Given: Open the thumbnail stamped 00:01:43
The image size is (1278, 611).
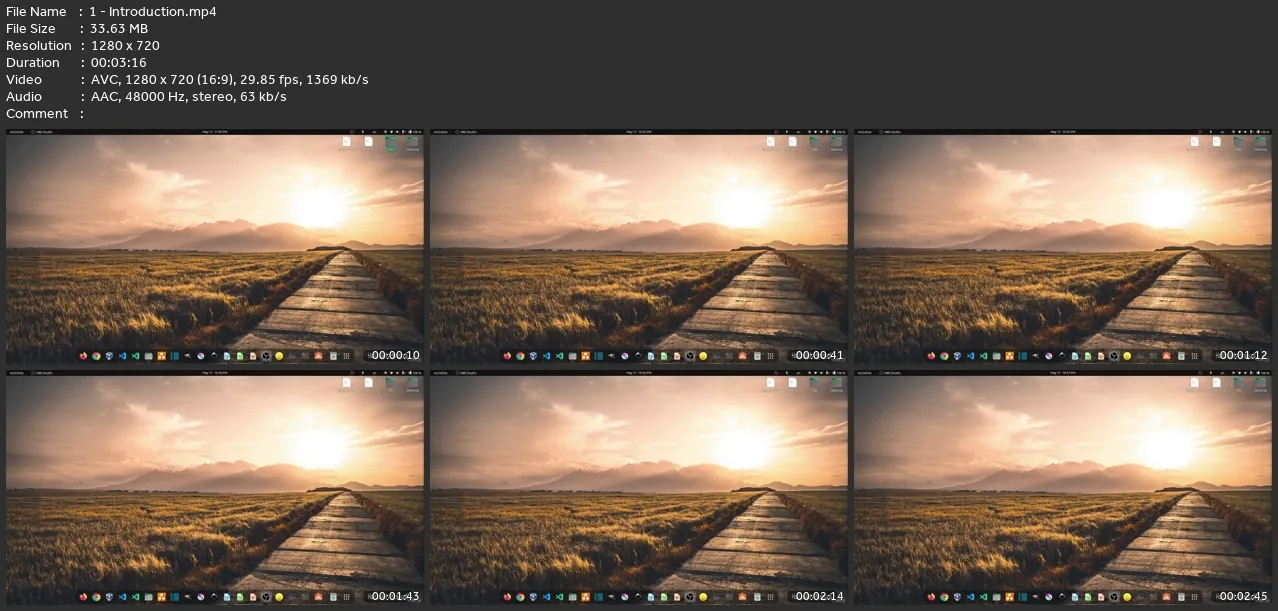Looking at the screenshot, I should (215, 487).
